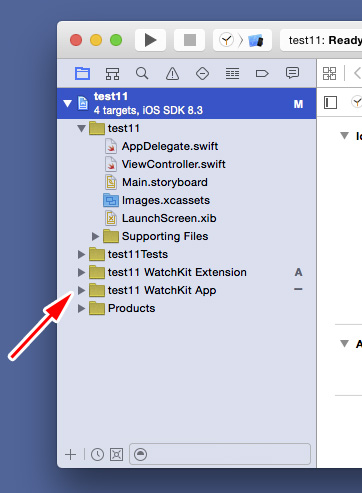
Task: Click the Run (play) button
Action: point(150,40)
